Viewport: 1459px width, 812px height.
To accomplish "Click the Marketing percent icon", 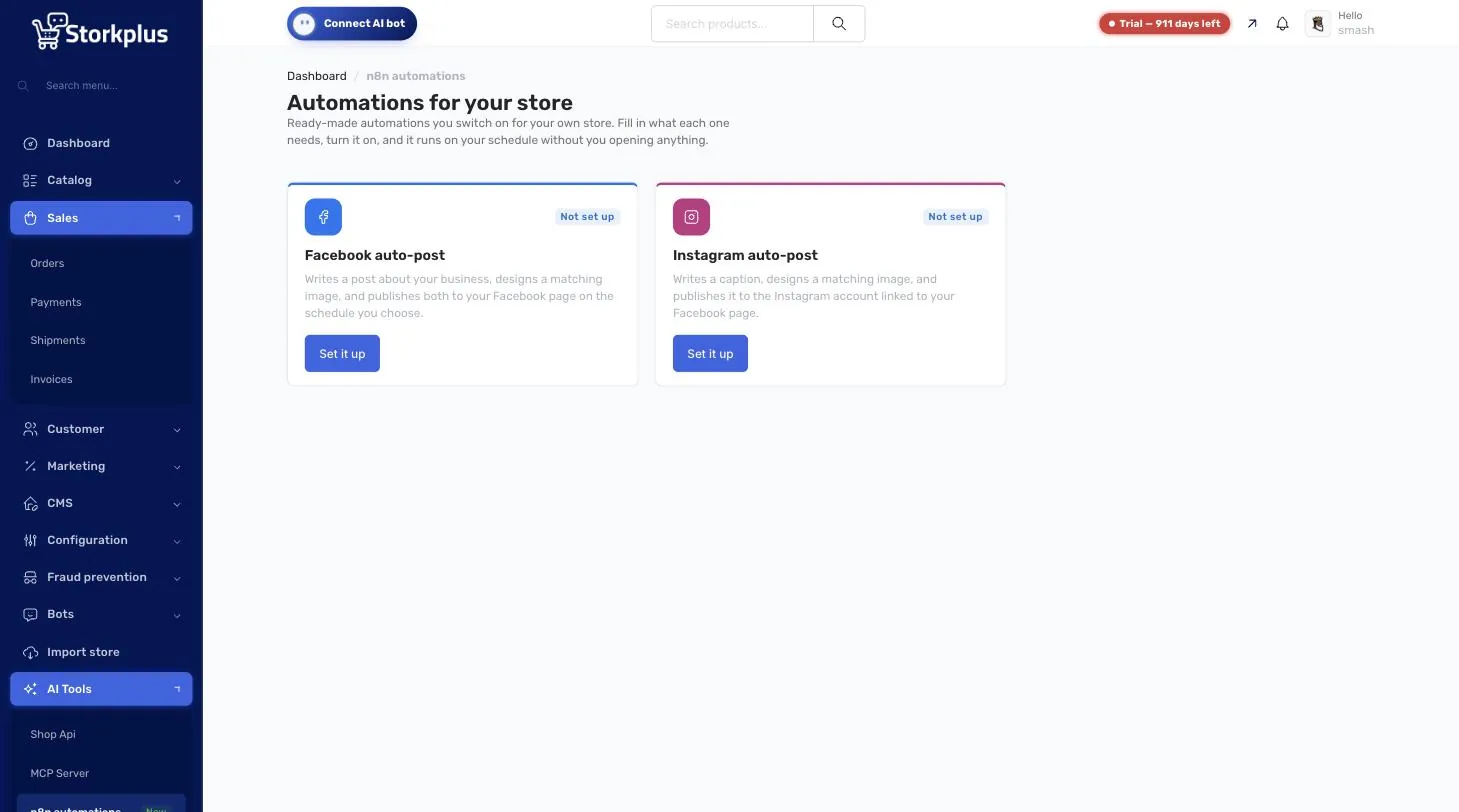I will click(x=30, y=466).
